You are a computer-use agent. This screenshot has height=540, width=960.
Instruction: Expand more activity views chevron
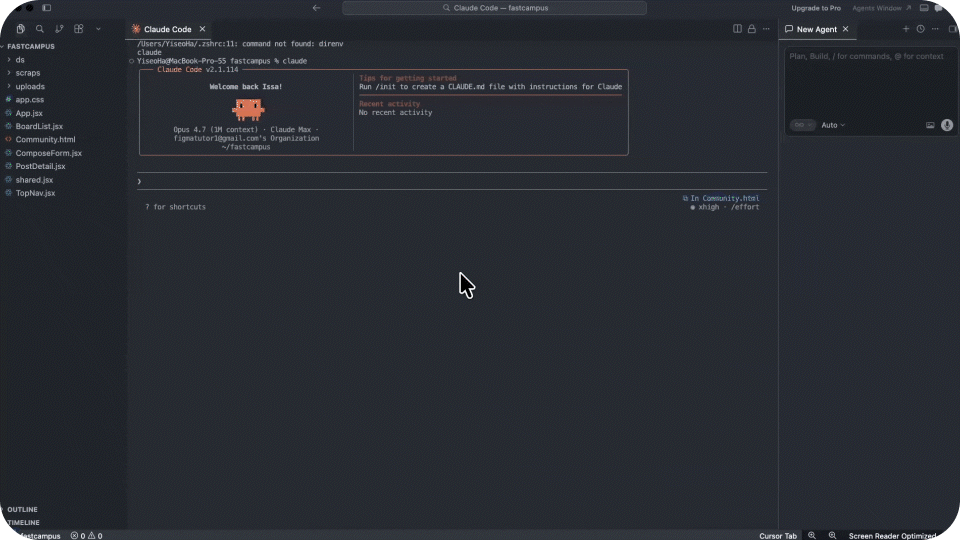point(98,29)
